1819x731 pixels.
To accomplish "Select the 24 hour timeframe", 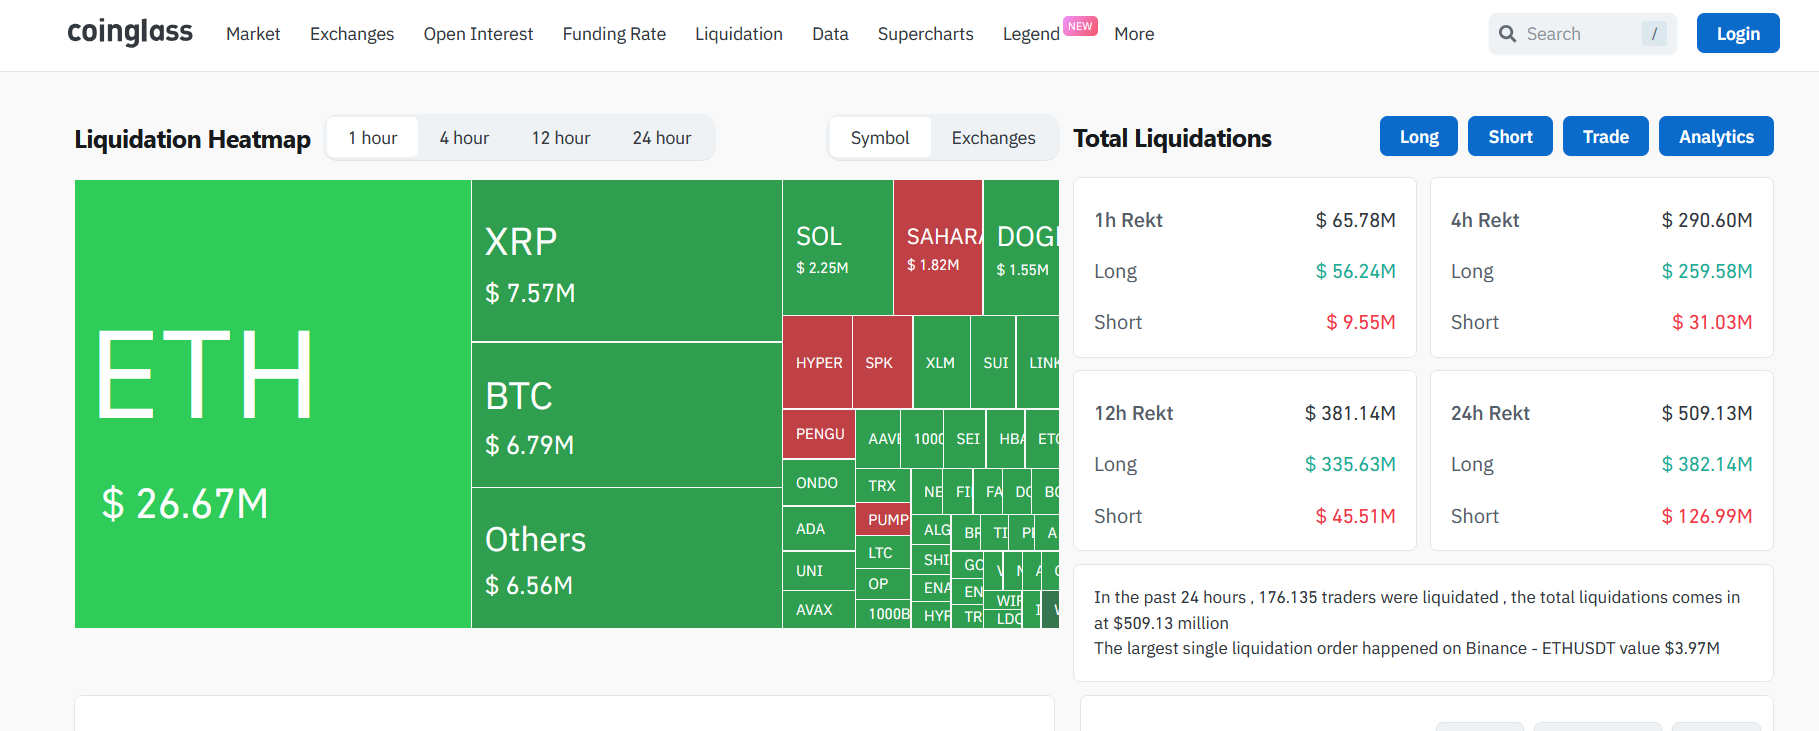I will click(662, 138).
